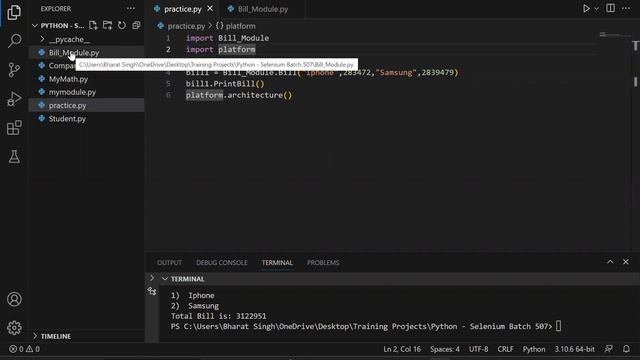
Task: Click on line 1 import Bill_Module
Action: pos(227,38)
